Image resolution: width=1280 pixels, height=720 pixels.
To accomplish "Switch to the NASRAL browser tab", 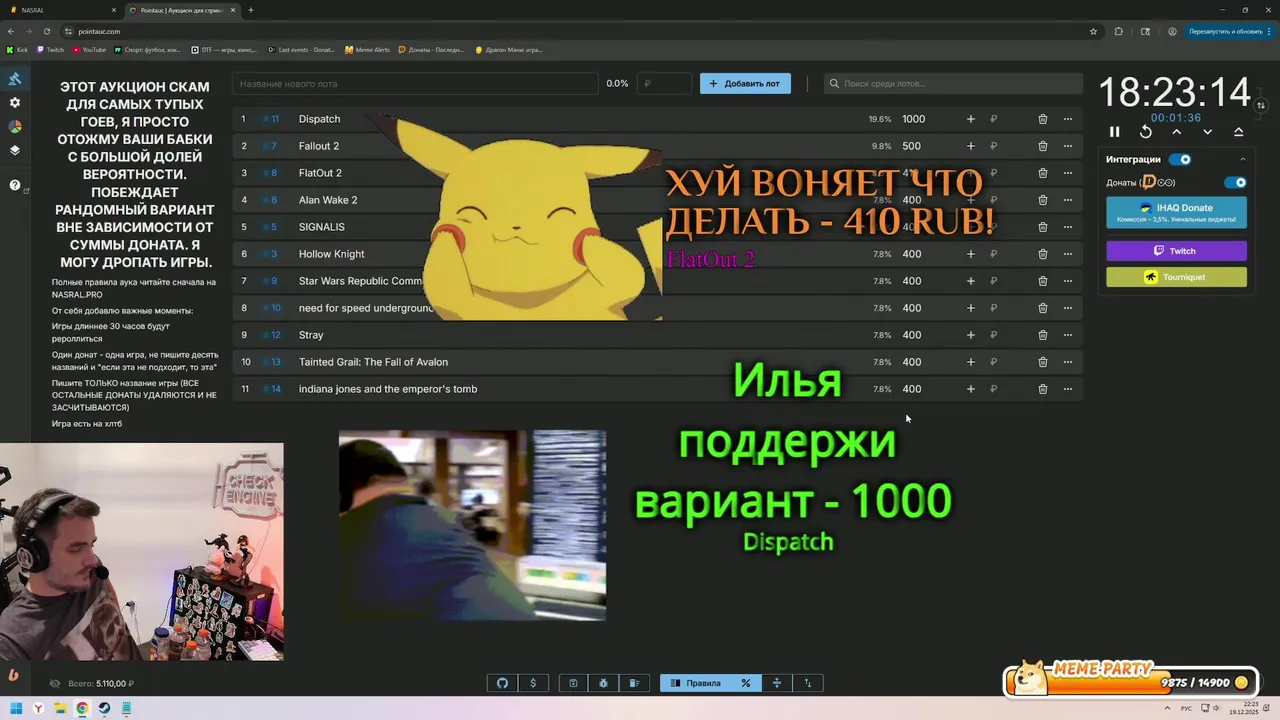I will 62,10.
